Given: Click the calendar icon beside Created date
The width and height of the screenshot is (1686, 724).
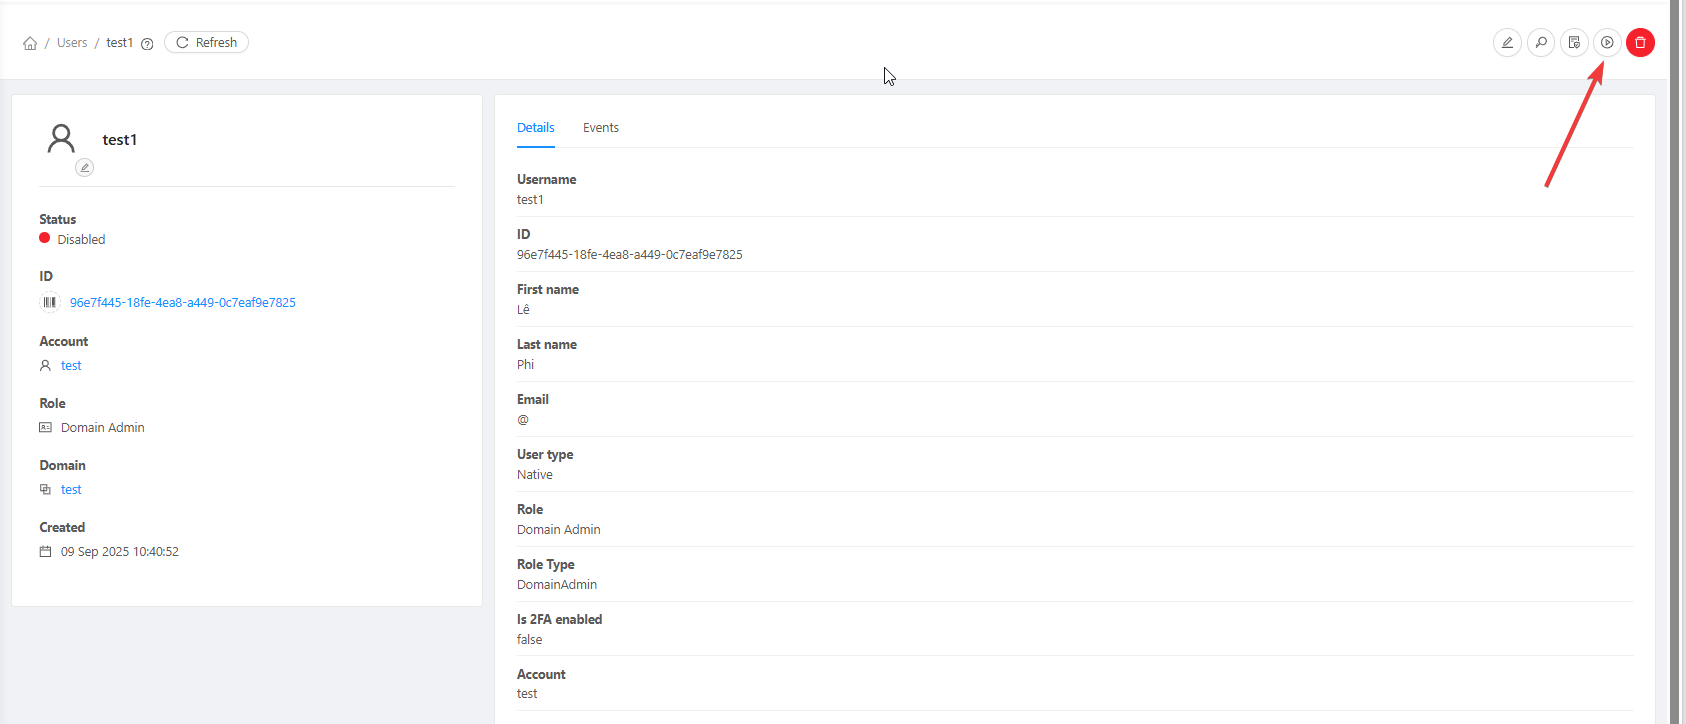Looking at the screenshot, I should tap(45, 551).
